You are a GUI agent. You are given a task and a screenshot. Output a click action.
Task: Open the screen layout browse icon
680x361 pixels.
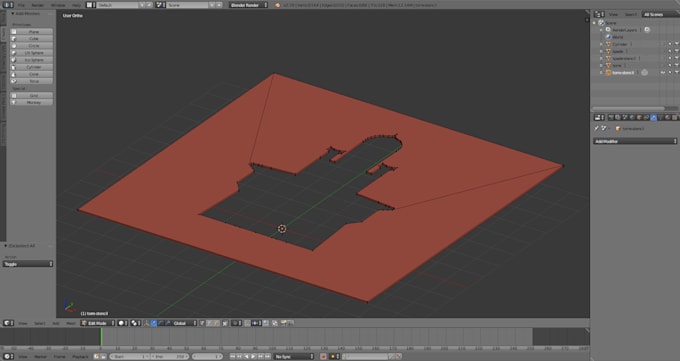tap(90, 5)
